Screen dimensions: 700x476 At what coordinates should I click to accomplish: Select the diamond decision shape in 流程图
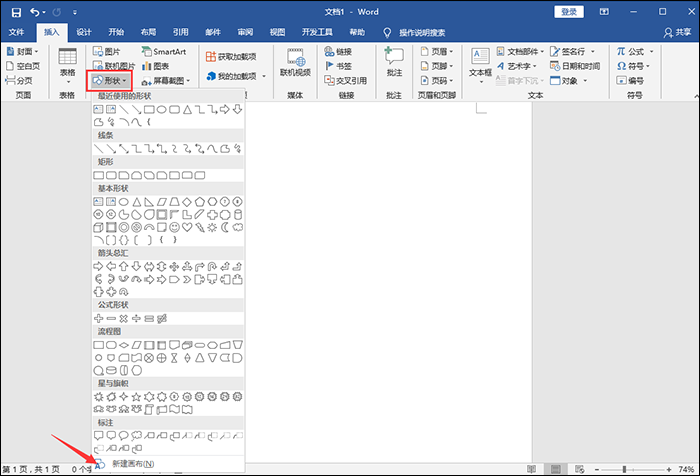pos(124,345)
